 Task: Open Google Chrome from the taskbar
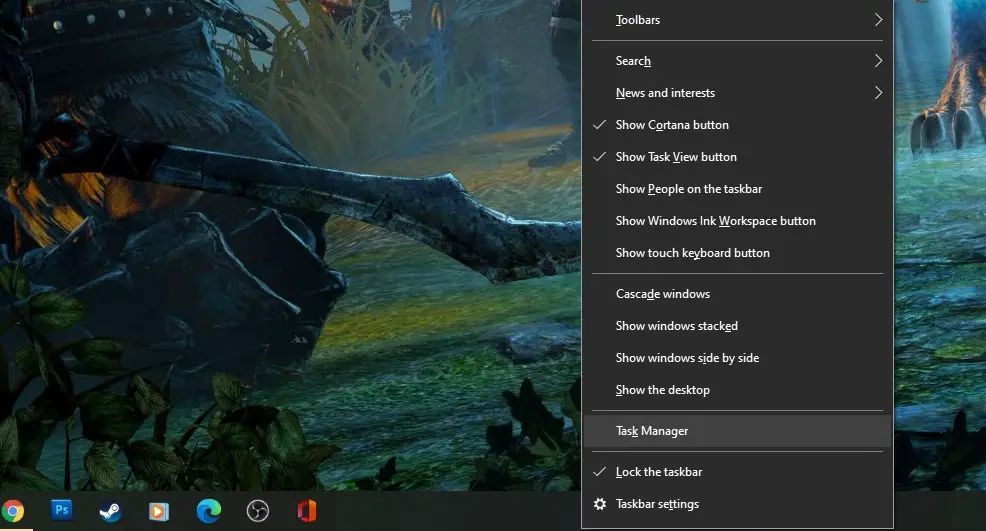click(x=12, y=511)
